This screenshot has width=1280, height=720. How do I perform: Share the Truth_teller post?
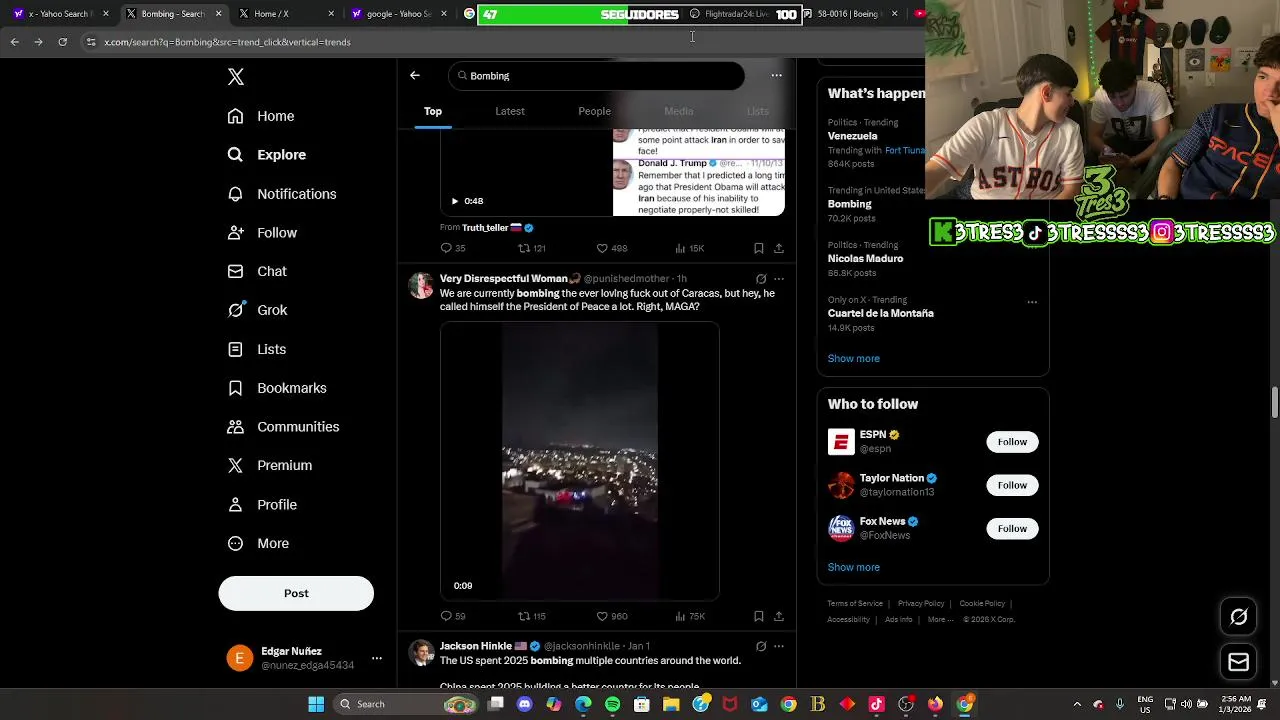(779, 248)
